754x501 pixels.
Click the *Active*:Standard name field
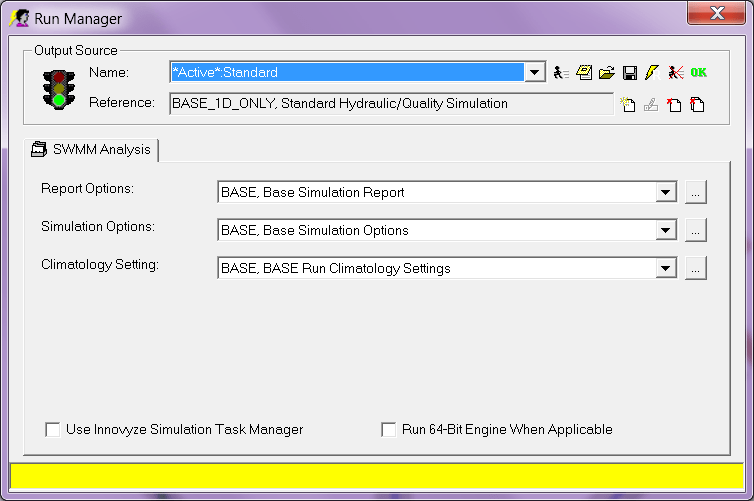click(x=347, y=73)
